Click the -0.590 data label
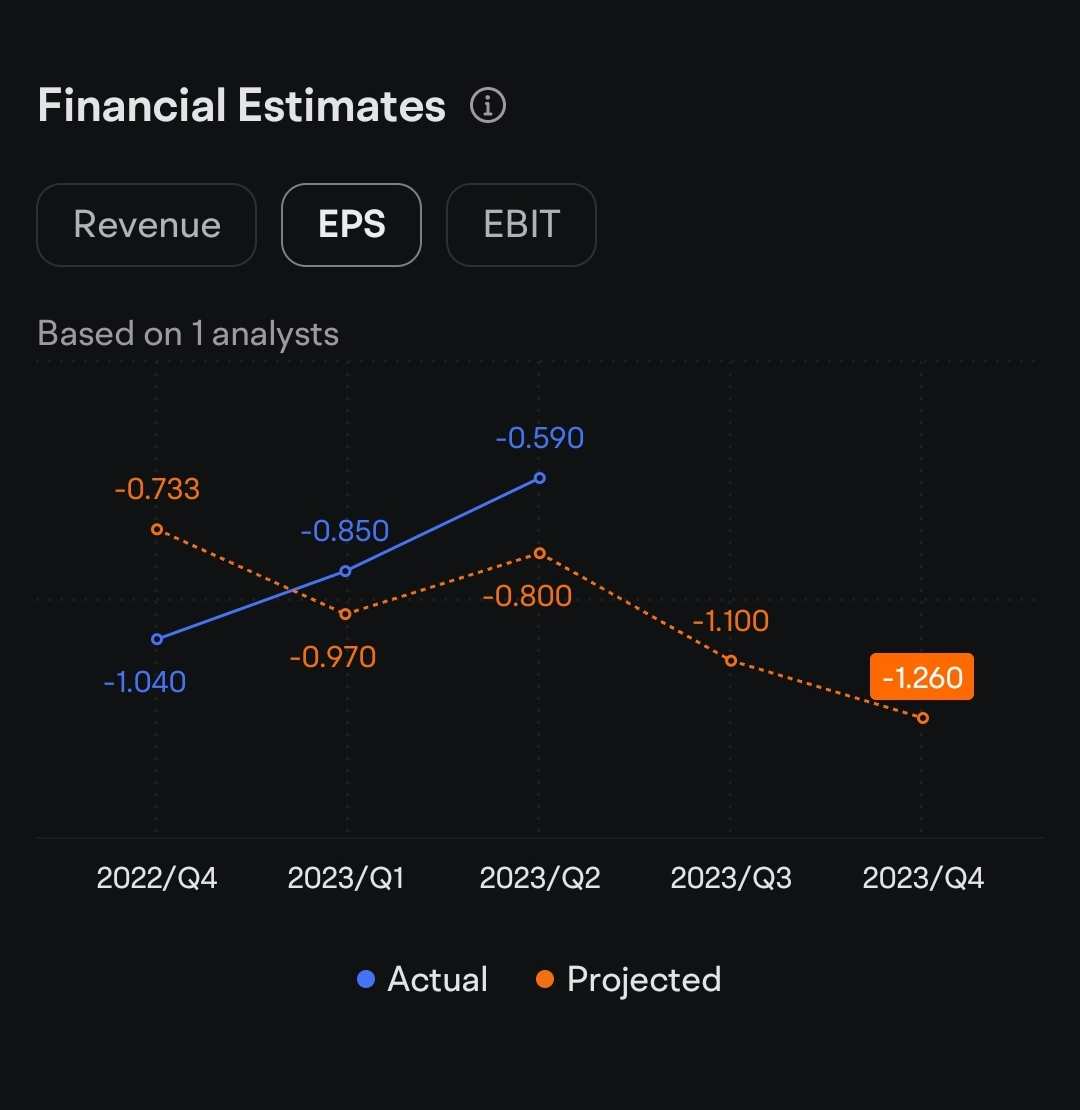Image resolution: width=1080 pixels, height=1110 pixels. click(540, 437)
